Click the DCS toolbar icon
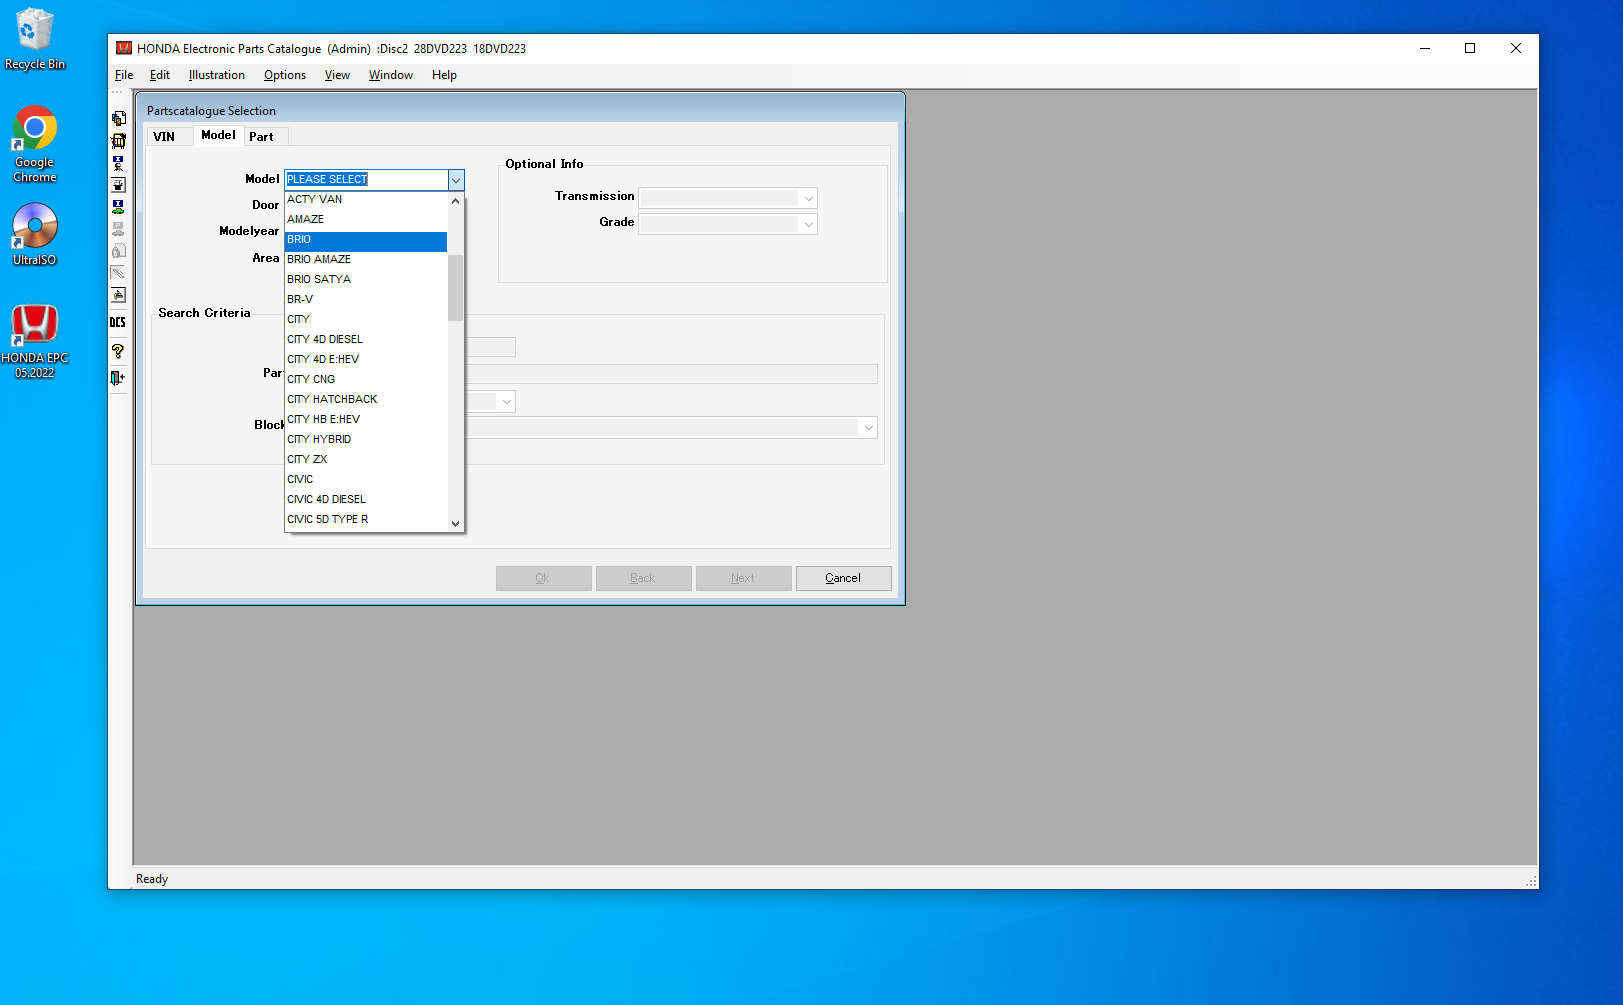The image size is (1623, 1005). (118, 322)
